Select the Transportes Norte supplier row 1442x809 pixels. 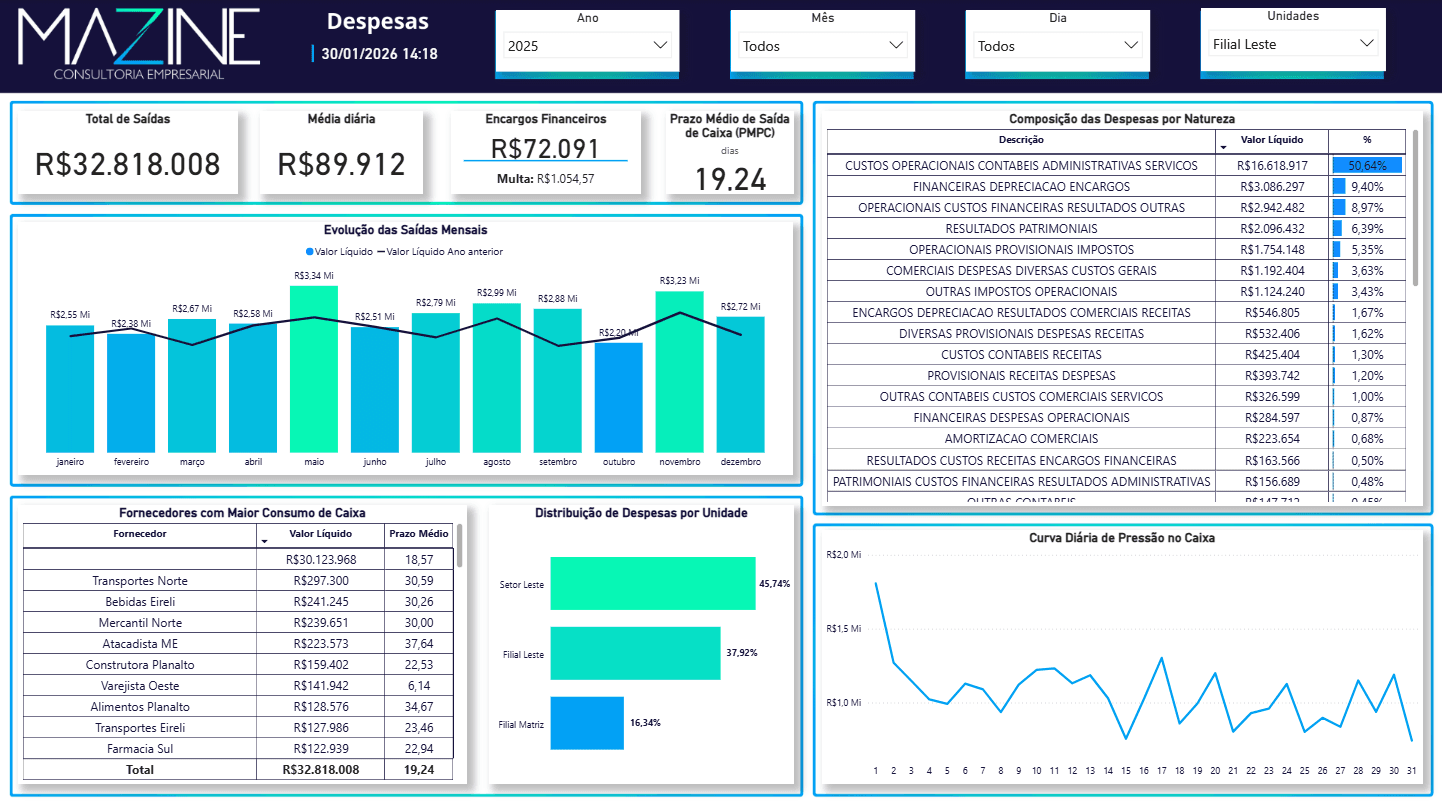[x=140, y=581]
